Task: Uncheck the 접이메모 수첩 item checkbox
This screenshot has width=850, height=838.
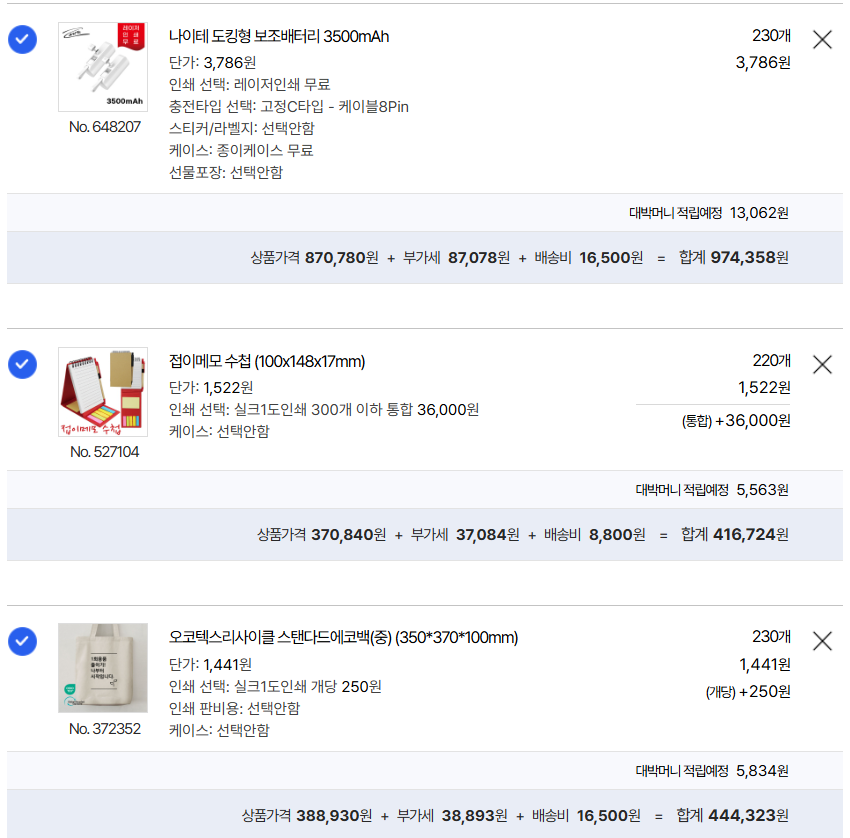Action: 22,365
